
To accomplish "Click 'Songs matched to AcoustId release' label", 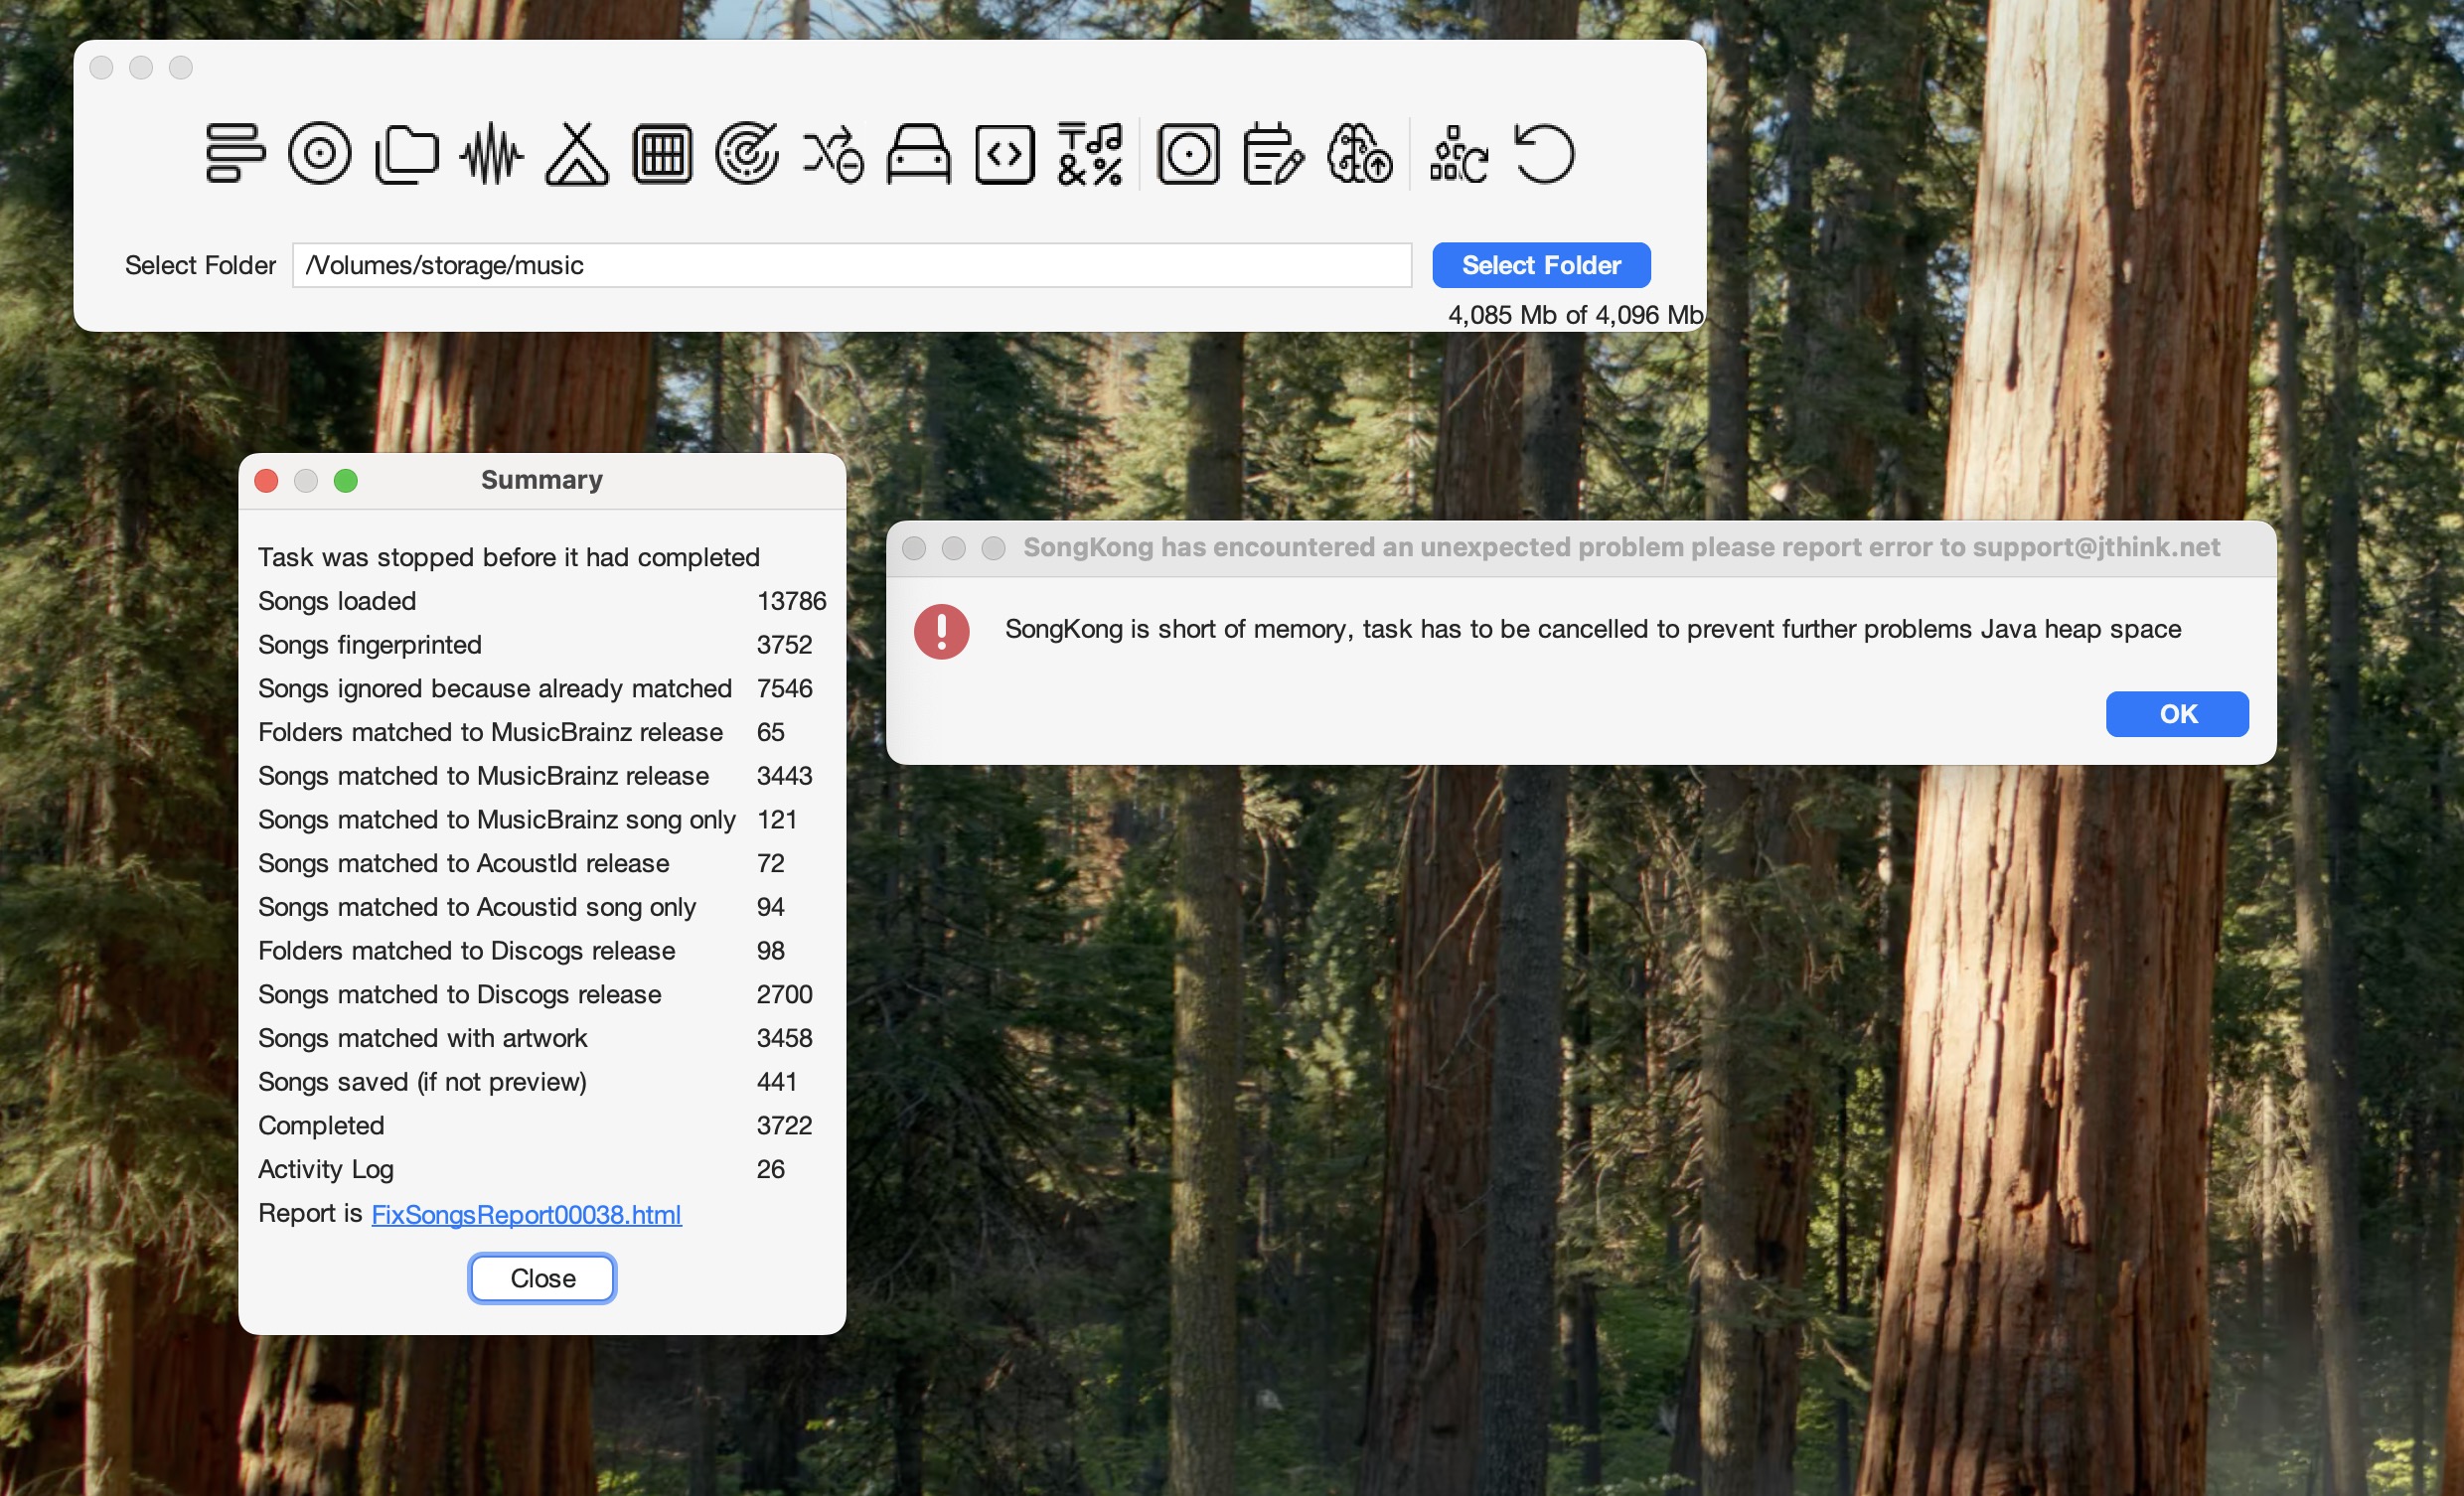I will click(x=464, y=863).
